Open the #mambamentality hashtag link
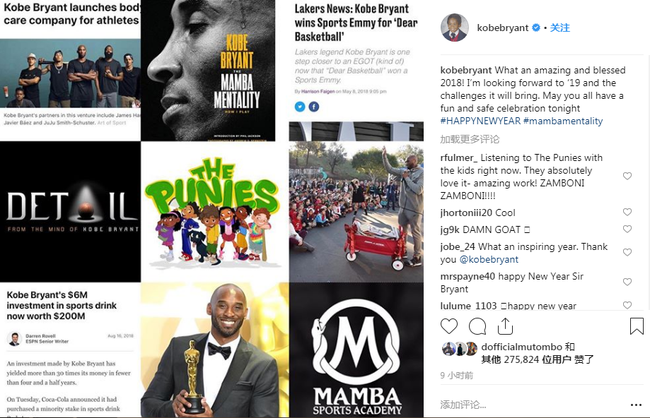This screenshot has width=650, height=418. click(x=563, y=121)
